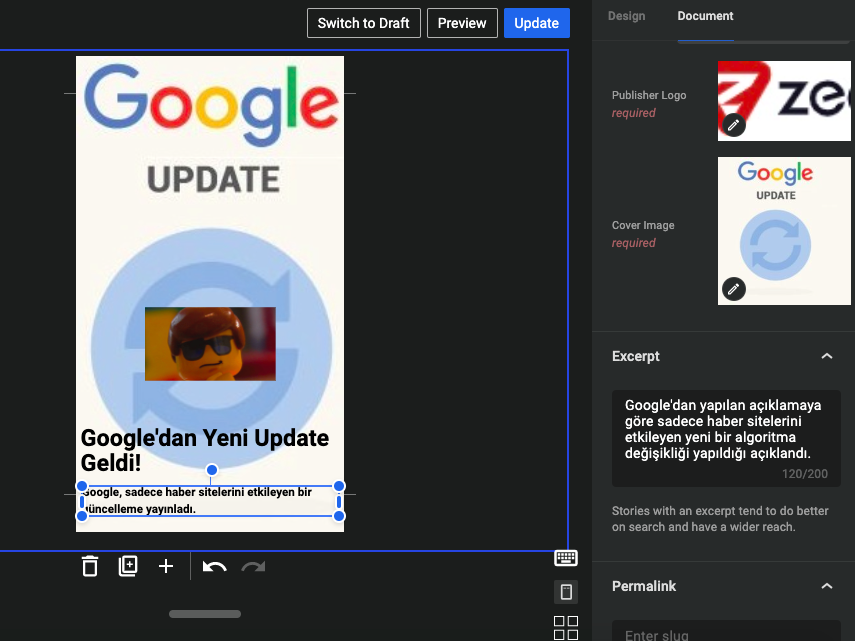Screen dimensions: 855x641
Task: Click the page carousel scrollbar
Action: [205, 614]
